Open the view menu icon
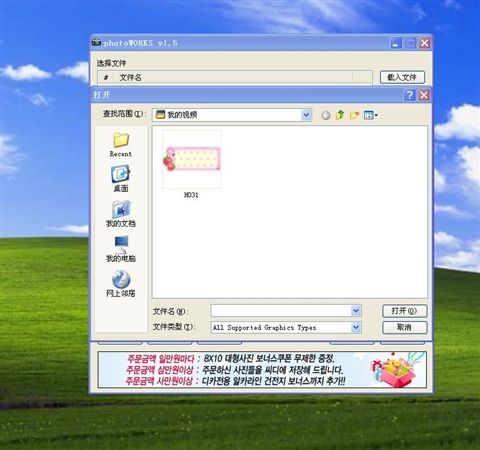480x450 pixels. coord(370,115)
